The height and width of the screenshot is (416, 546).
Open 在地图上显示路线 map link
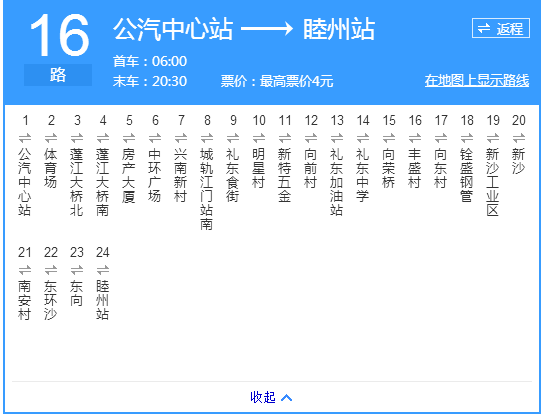coord(477,80)
